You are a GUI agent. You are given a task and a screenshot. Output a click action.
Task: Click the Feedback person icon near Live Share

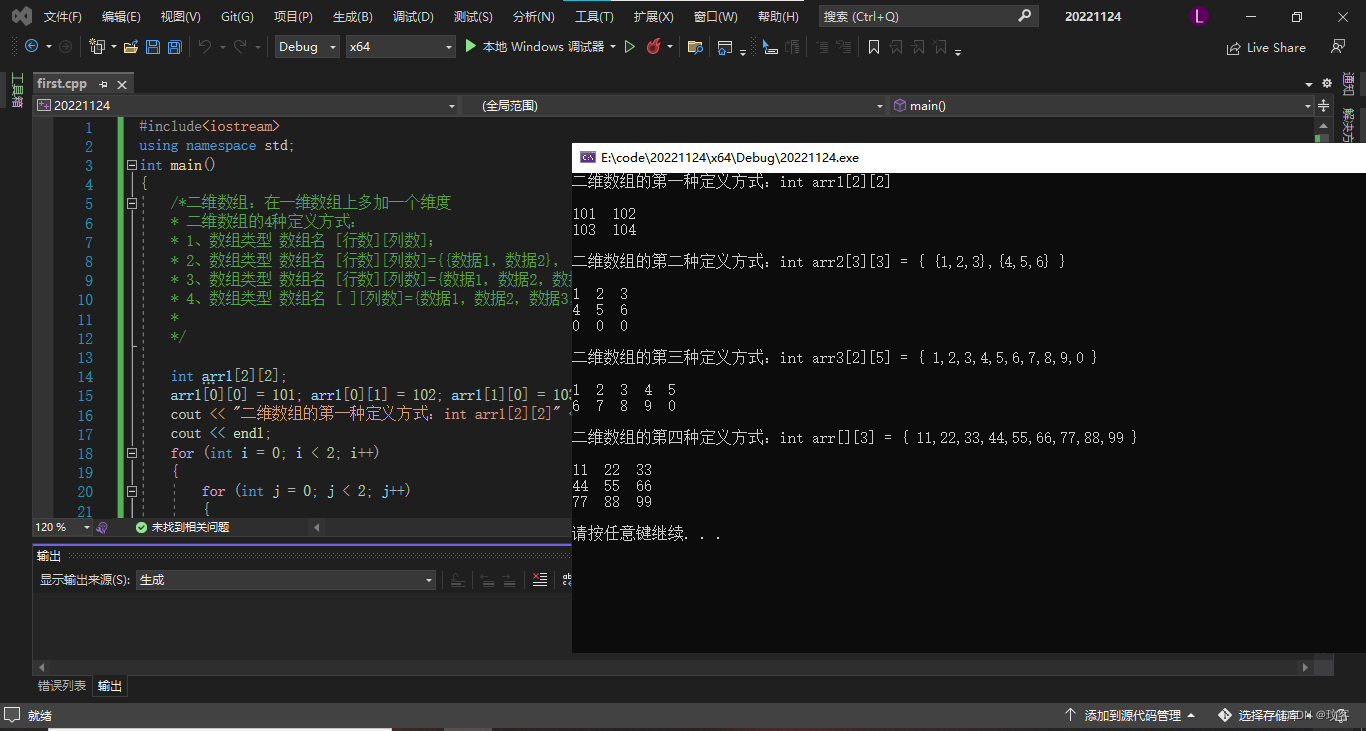pyautogui.click(x=1338, y=47)
